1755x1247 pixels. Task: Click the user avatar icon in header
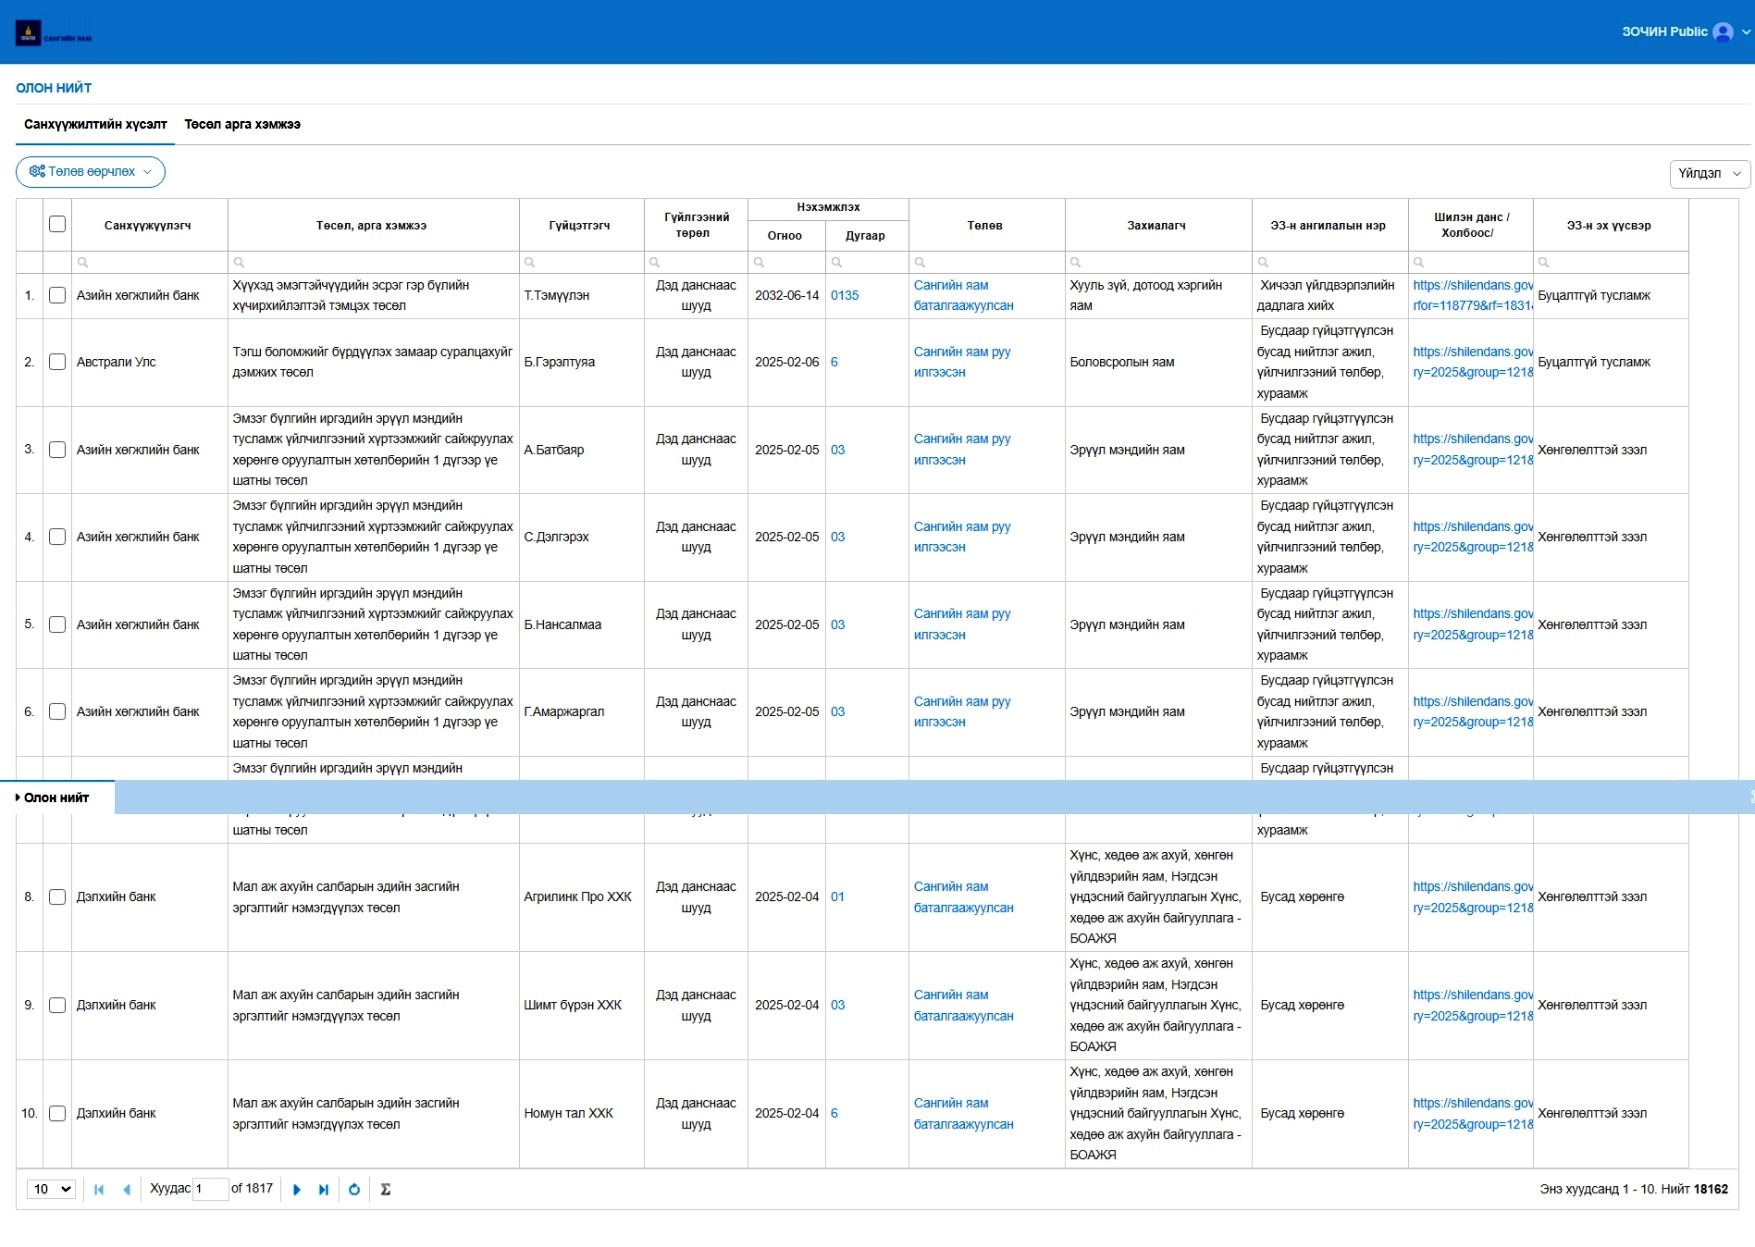coord(1723,32)
